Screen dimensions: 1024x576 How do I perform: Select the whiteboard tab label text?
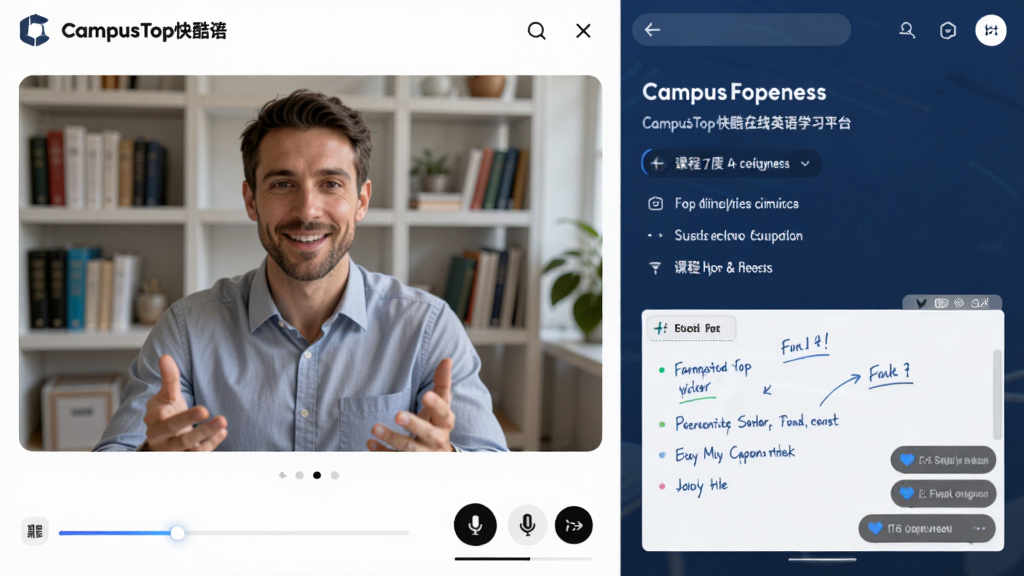[x=697, y=328]
